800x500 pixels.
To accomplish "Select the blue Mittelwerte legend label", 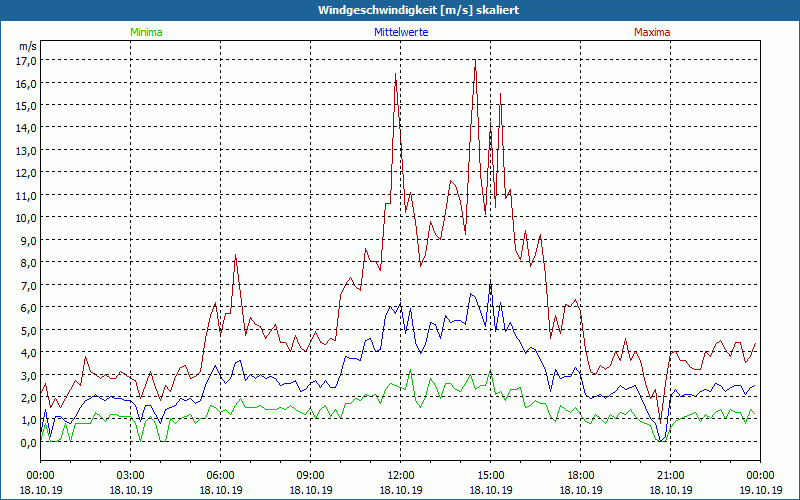I will pyautogui.click(x=400, y=32).
